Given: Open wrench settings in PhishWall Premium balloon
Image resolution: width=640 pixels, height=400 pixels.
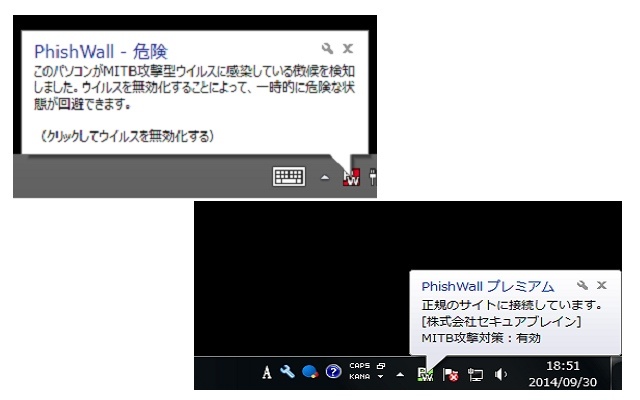Looking at the screenshot, I should [x=582, y=285].
